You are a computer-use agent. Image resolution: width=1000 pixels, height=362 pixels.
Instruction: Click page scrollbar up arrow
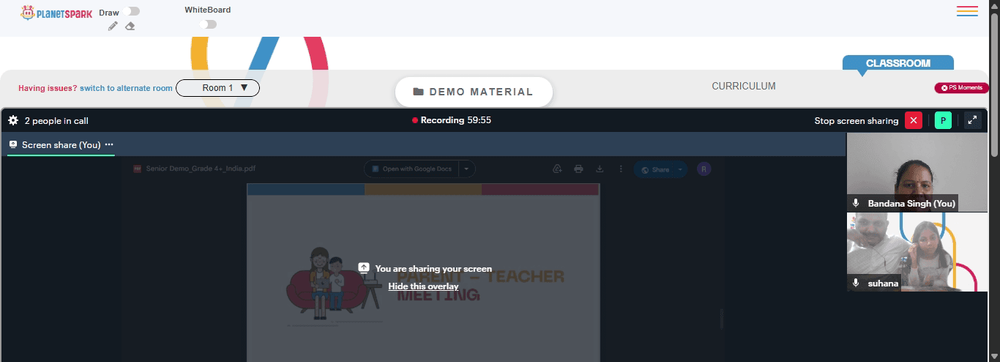tap(994, 6)
